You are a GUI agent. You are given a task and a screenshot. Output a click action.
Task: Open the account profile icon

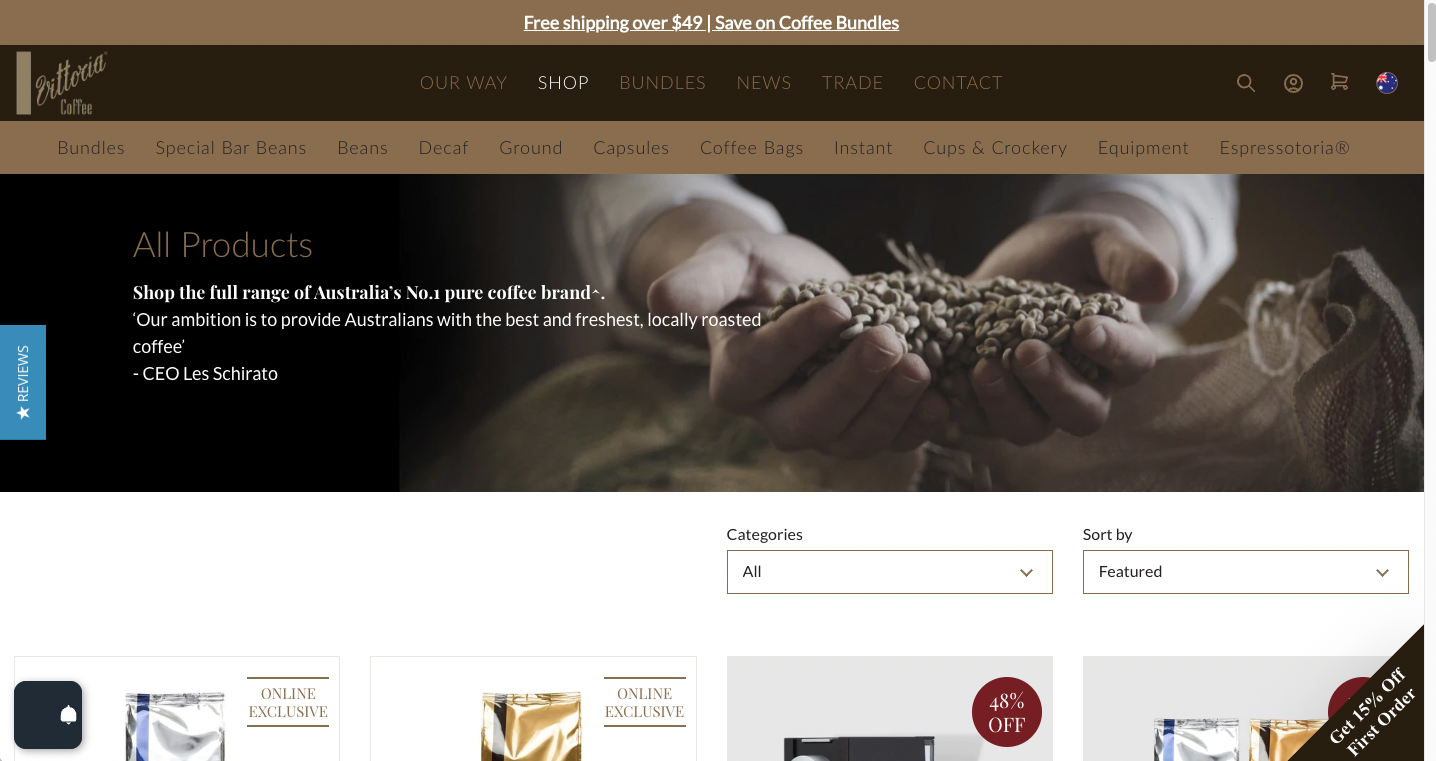(1293, 83)
